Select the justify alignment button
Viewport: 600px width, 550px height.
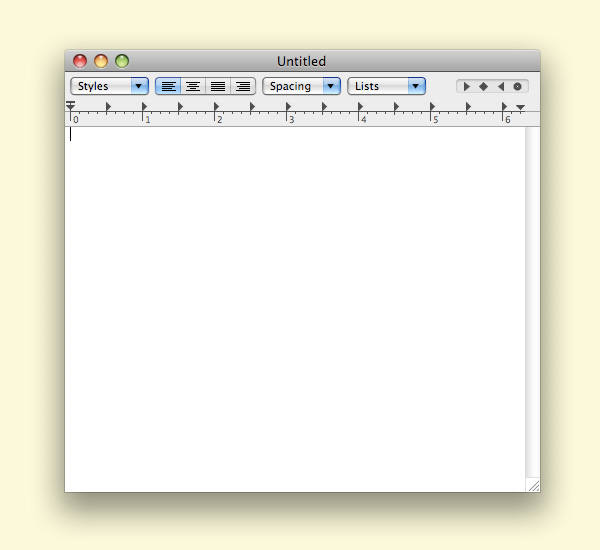pyautogui.click(x=218, y=86)
